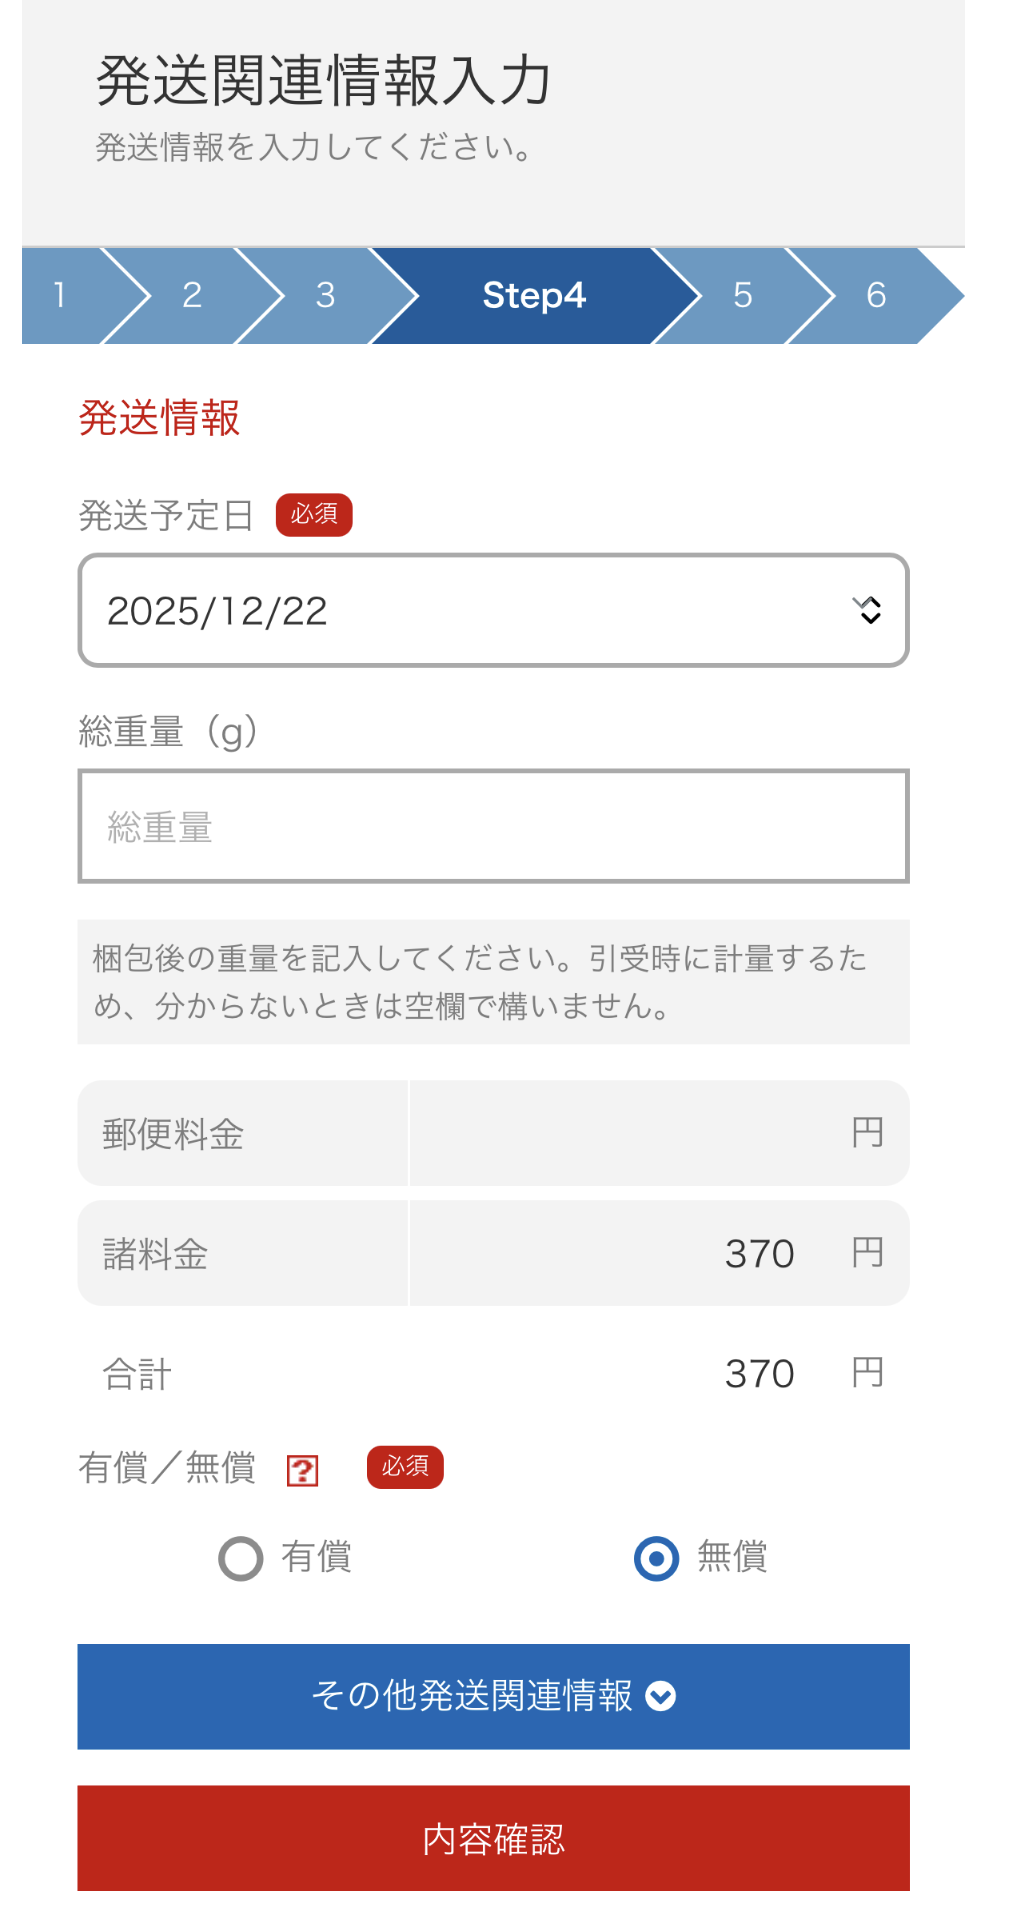Expand the その他発送関連情報 section
The image size is (1032, 1932).
493,1696
